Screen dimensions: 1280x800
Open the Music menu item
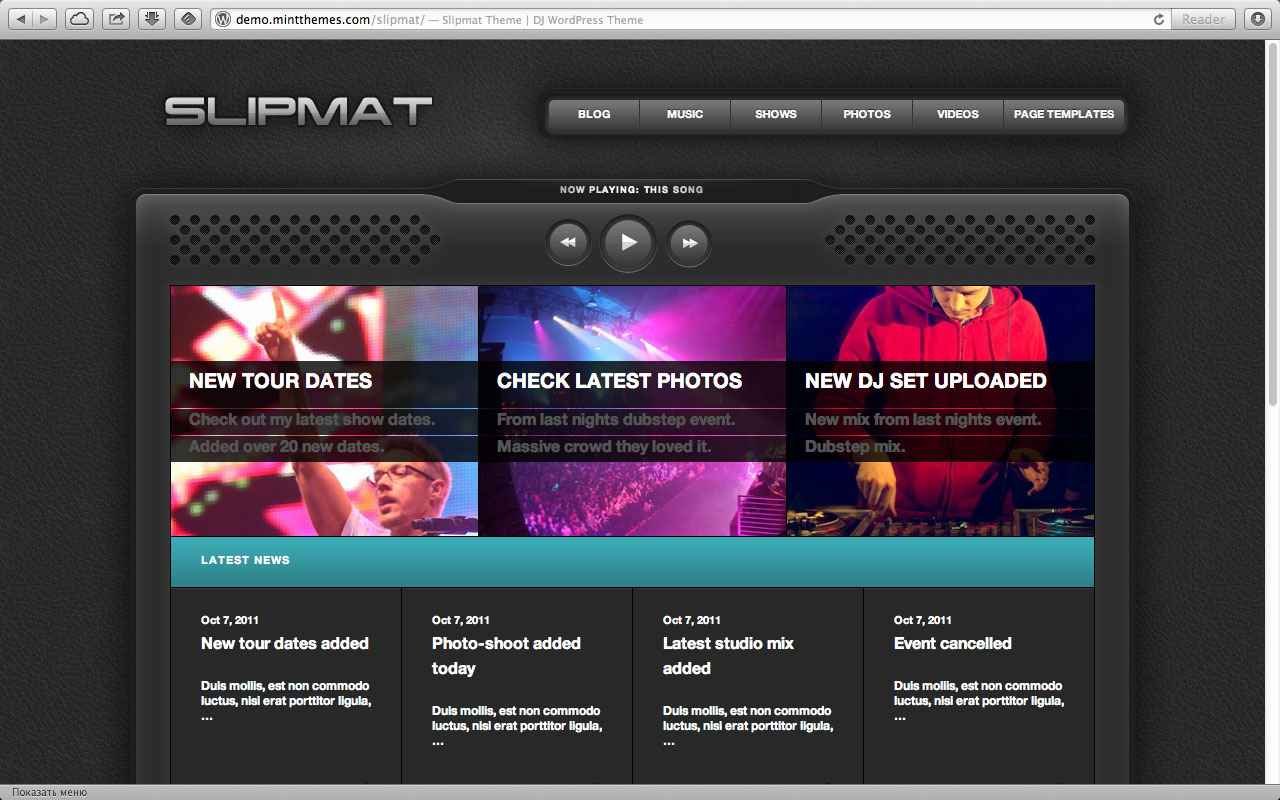click(x=685, y=114)
